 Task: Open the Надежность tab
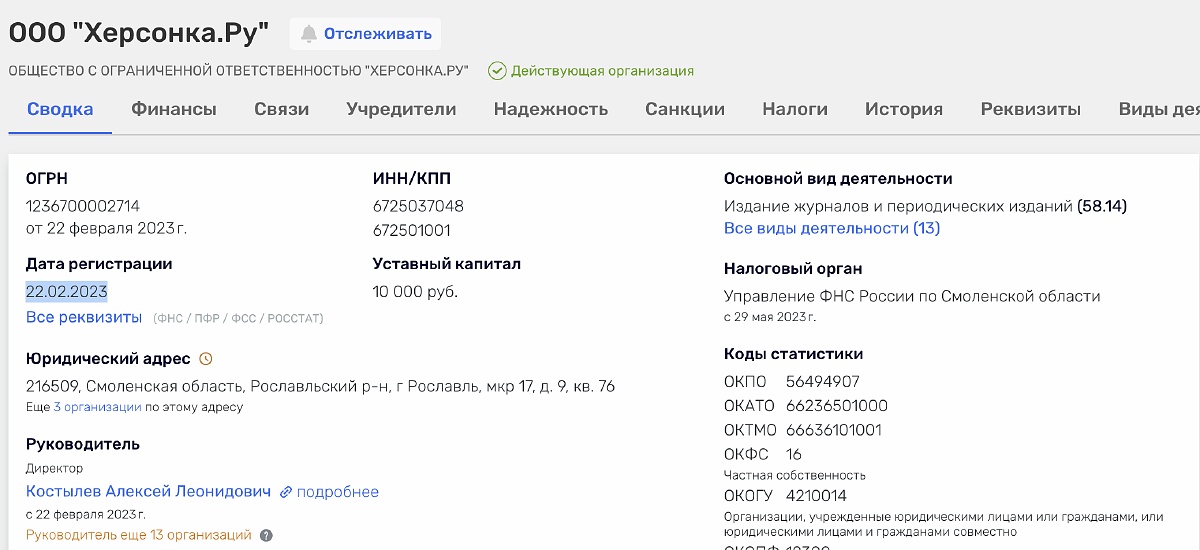550,109
